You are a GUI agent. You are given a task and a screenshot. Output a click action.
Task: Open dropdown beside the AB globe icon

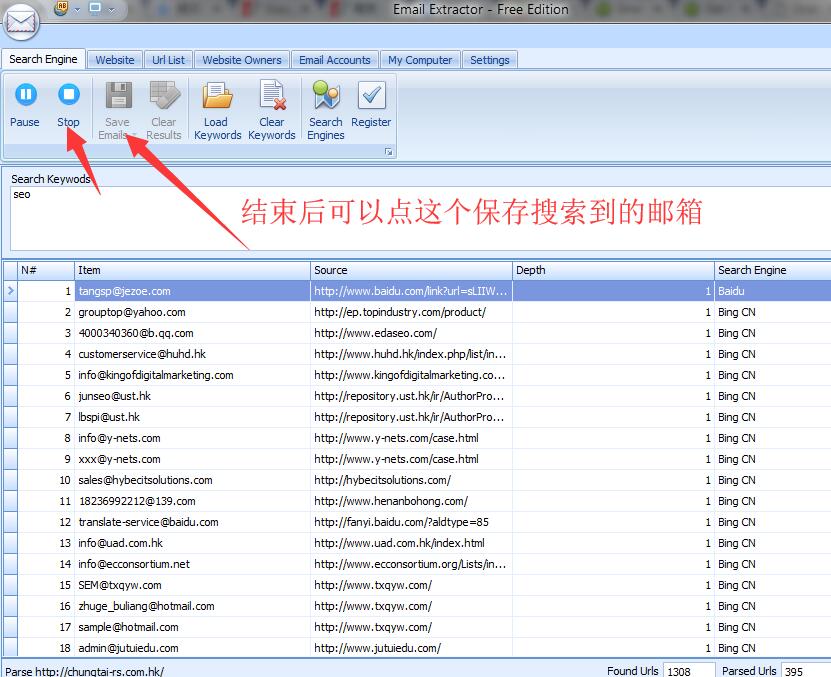point(77,10)
